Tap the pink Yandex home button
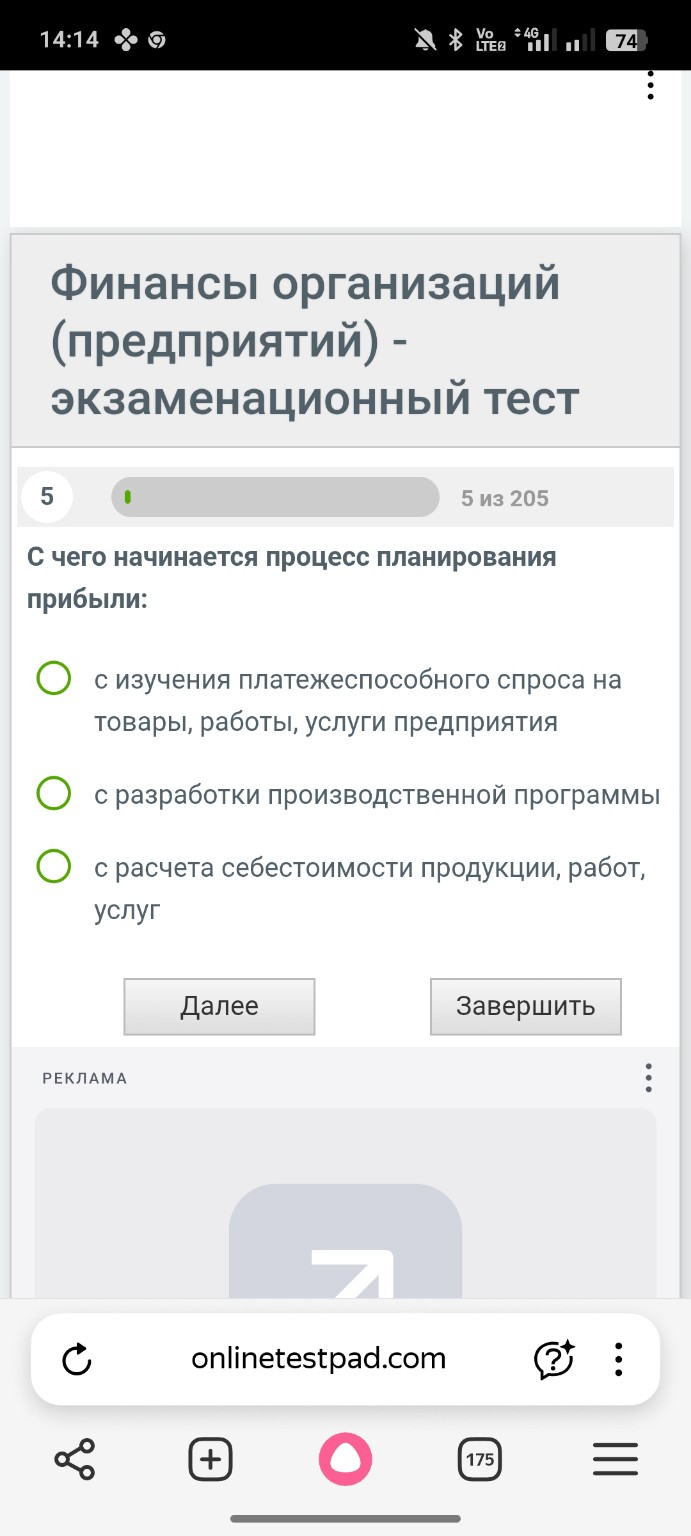Viewport: 691px width, 1536px height. pyautogui.click(x=345, y=1459)
